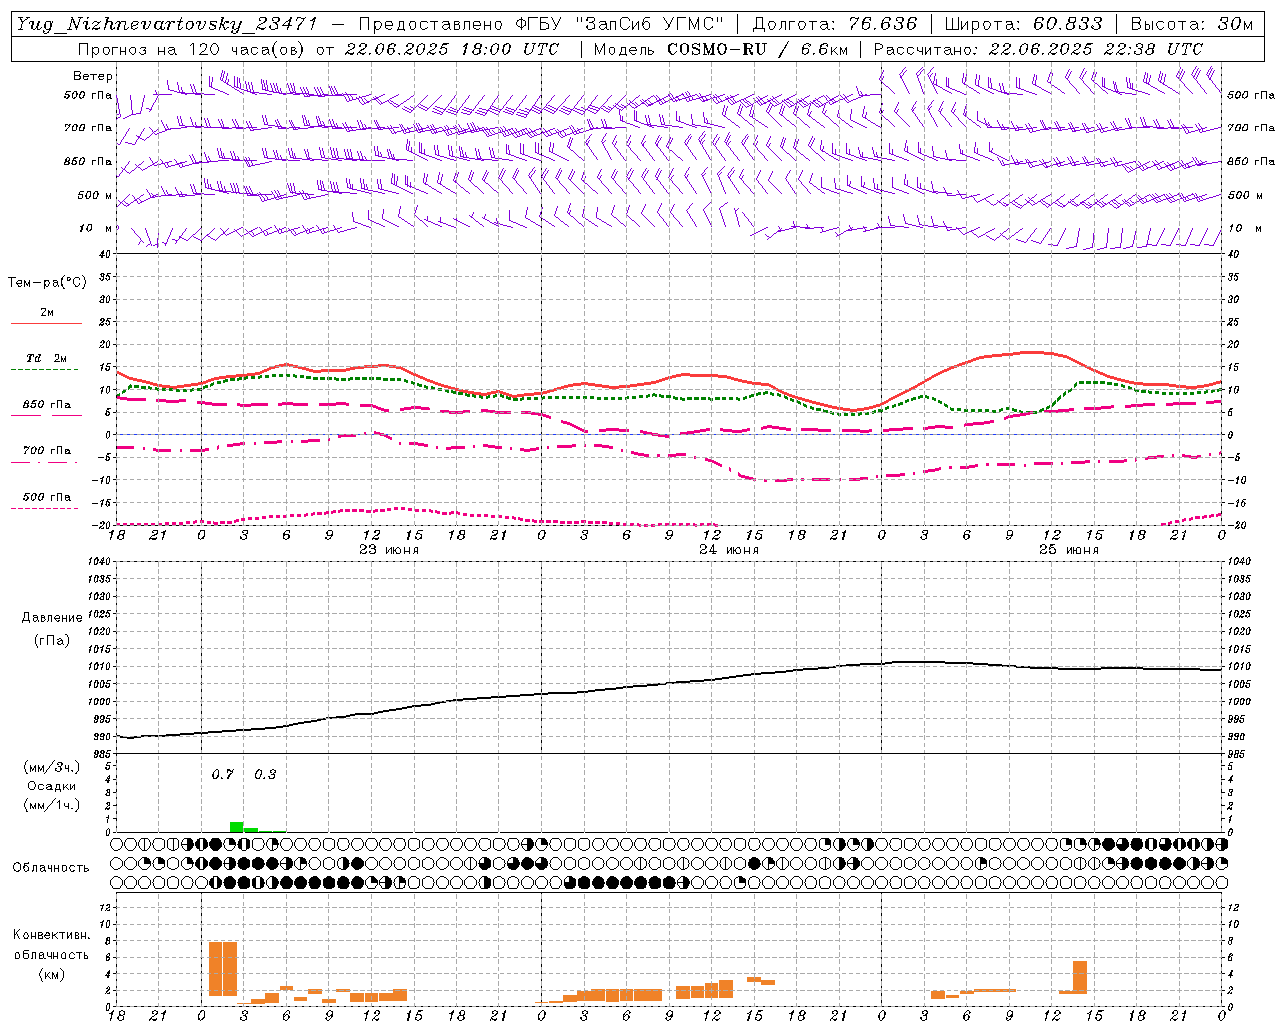1280x1024 pixels.
Task: Click the 'Высота: 30м' header field
Action: (1191, 24)
